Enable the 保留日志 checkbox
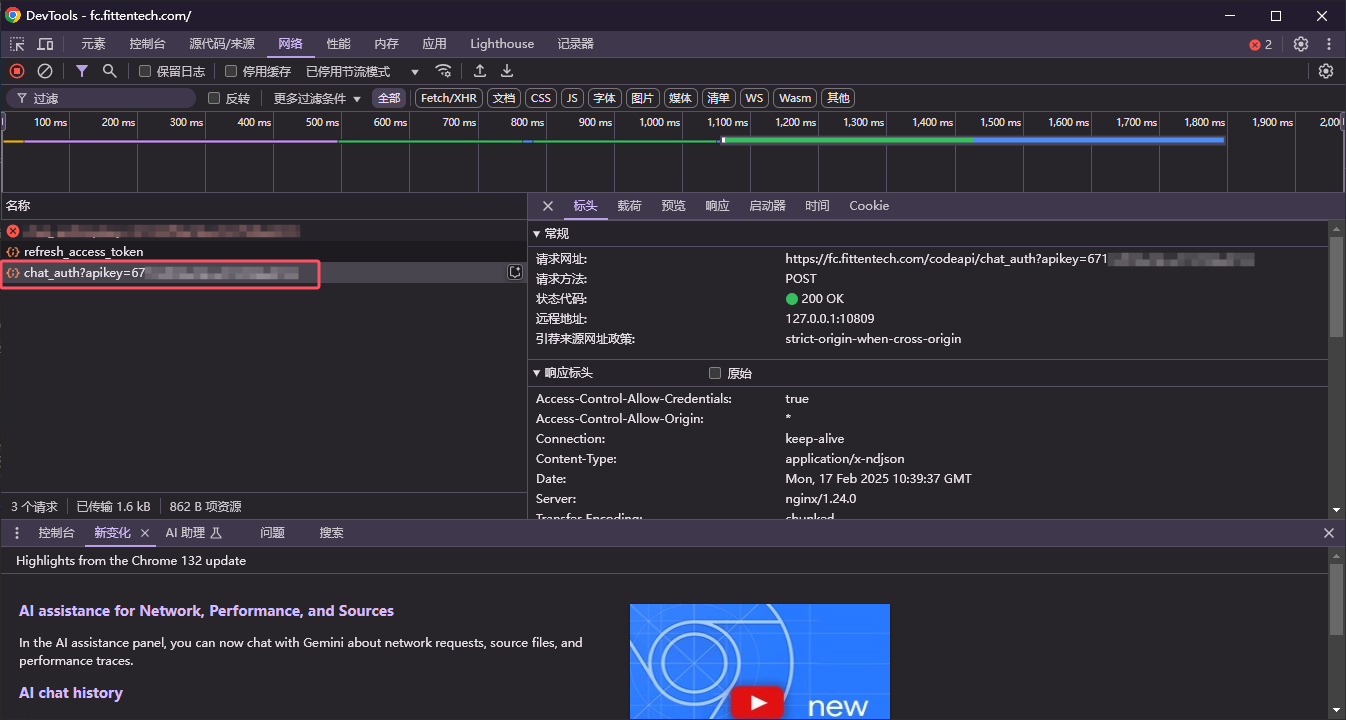 click(145, 71)
